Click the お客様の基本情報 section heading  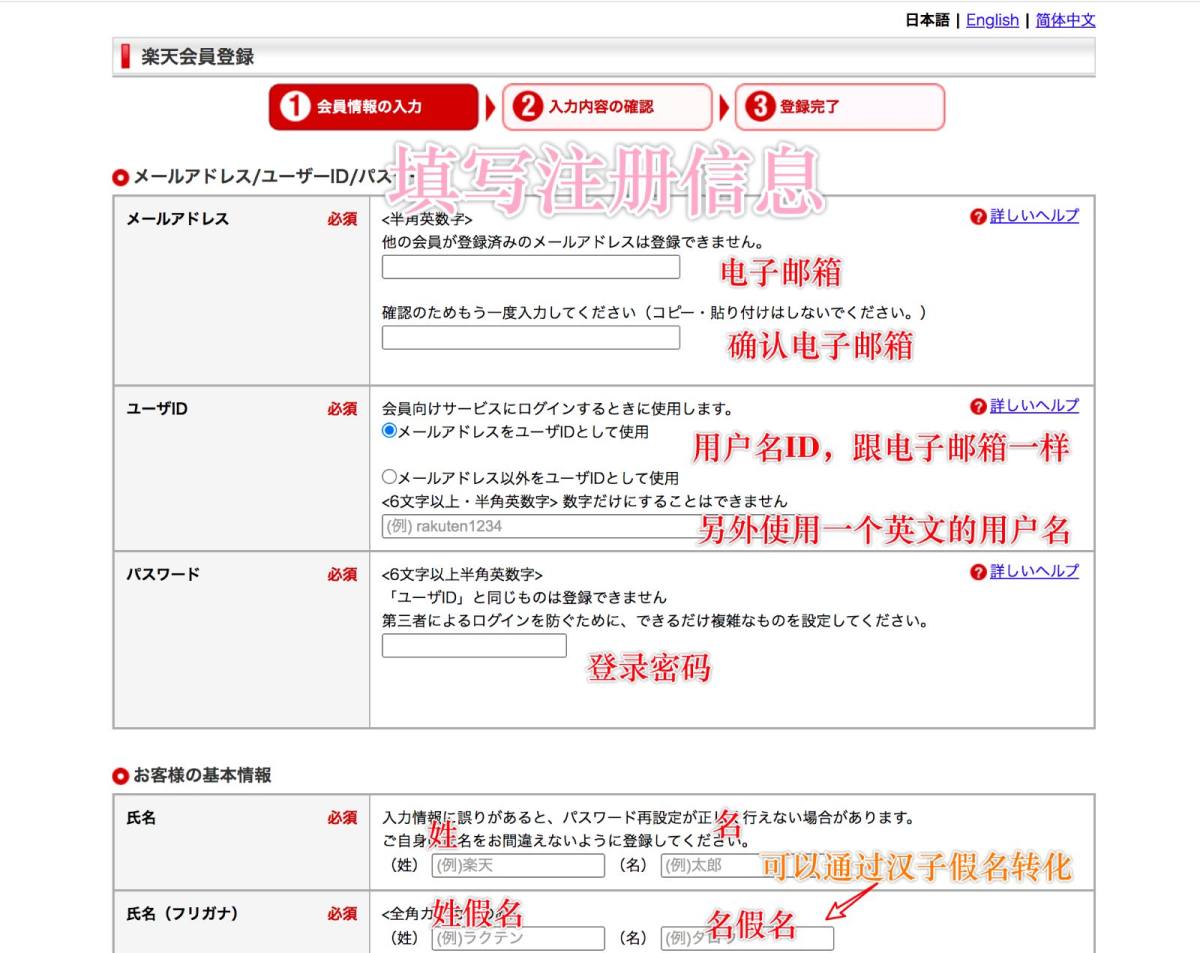click(x=202, y=775)
